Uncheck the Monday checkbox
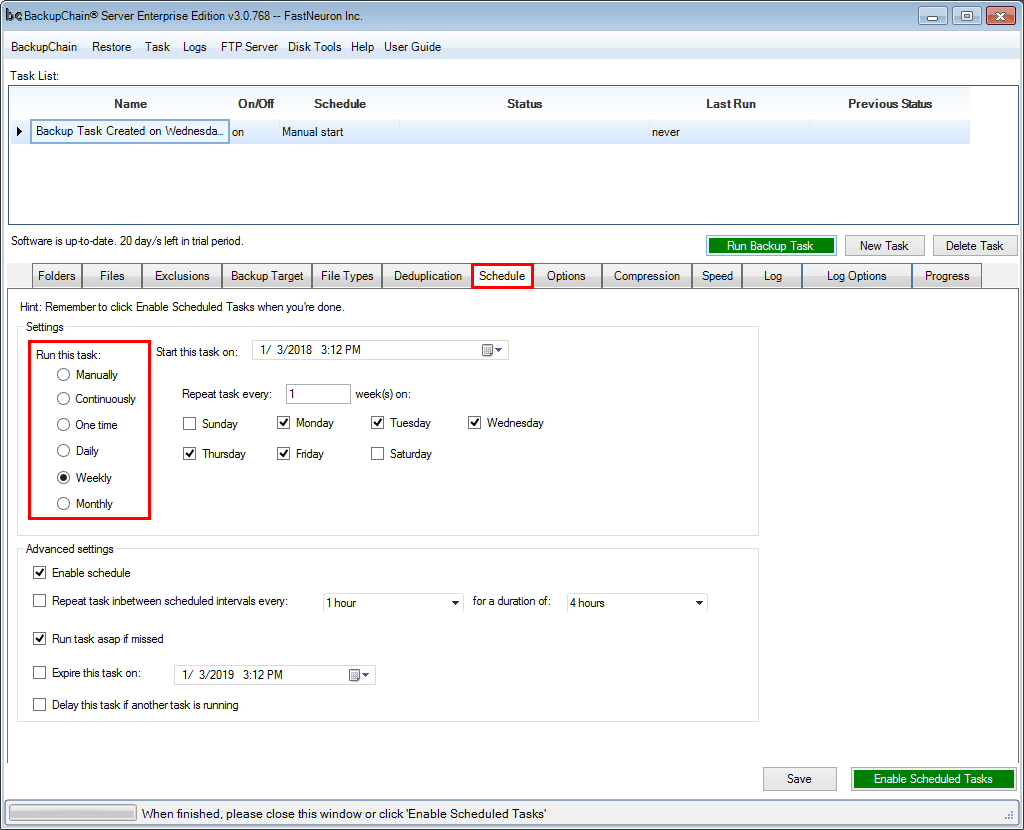1024x830 pixels. (283, 423)
